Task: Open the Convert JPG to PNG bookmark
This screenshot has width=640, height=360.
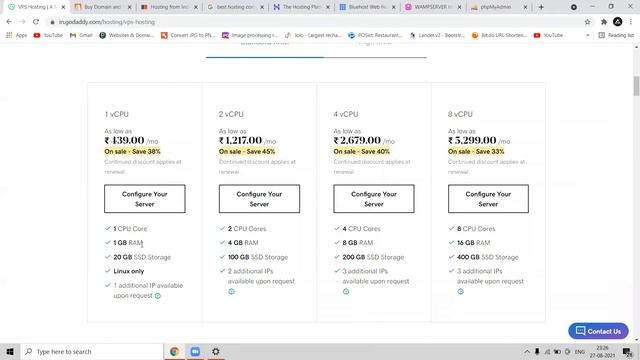Action: click(x=188, y=36)
